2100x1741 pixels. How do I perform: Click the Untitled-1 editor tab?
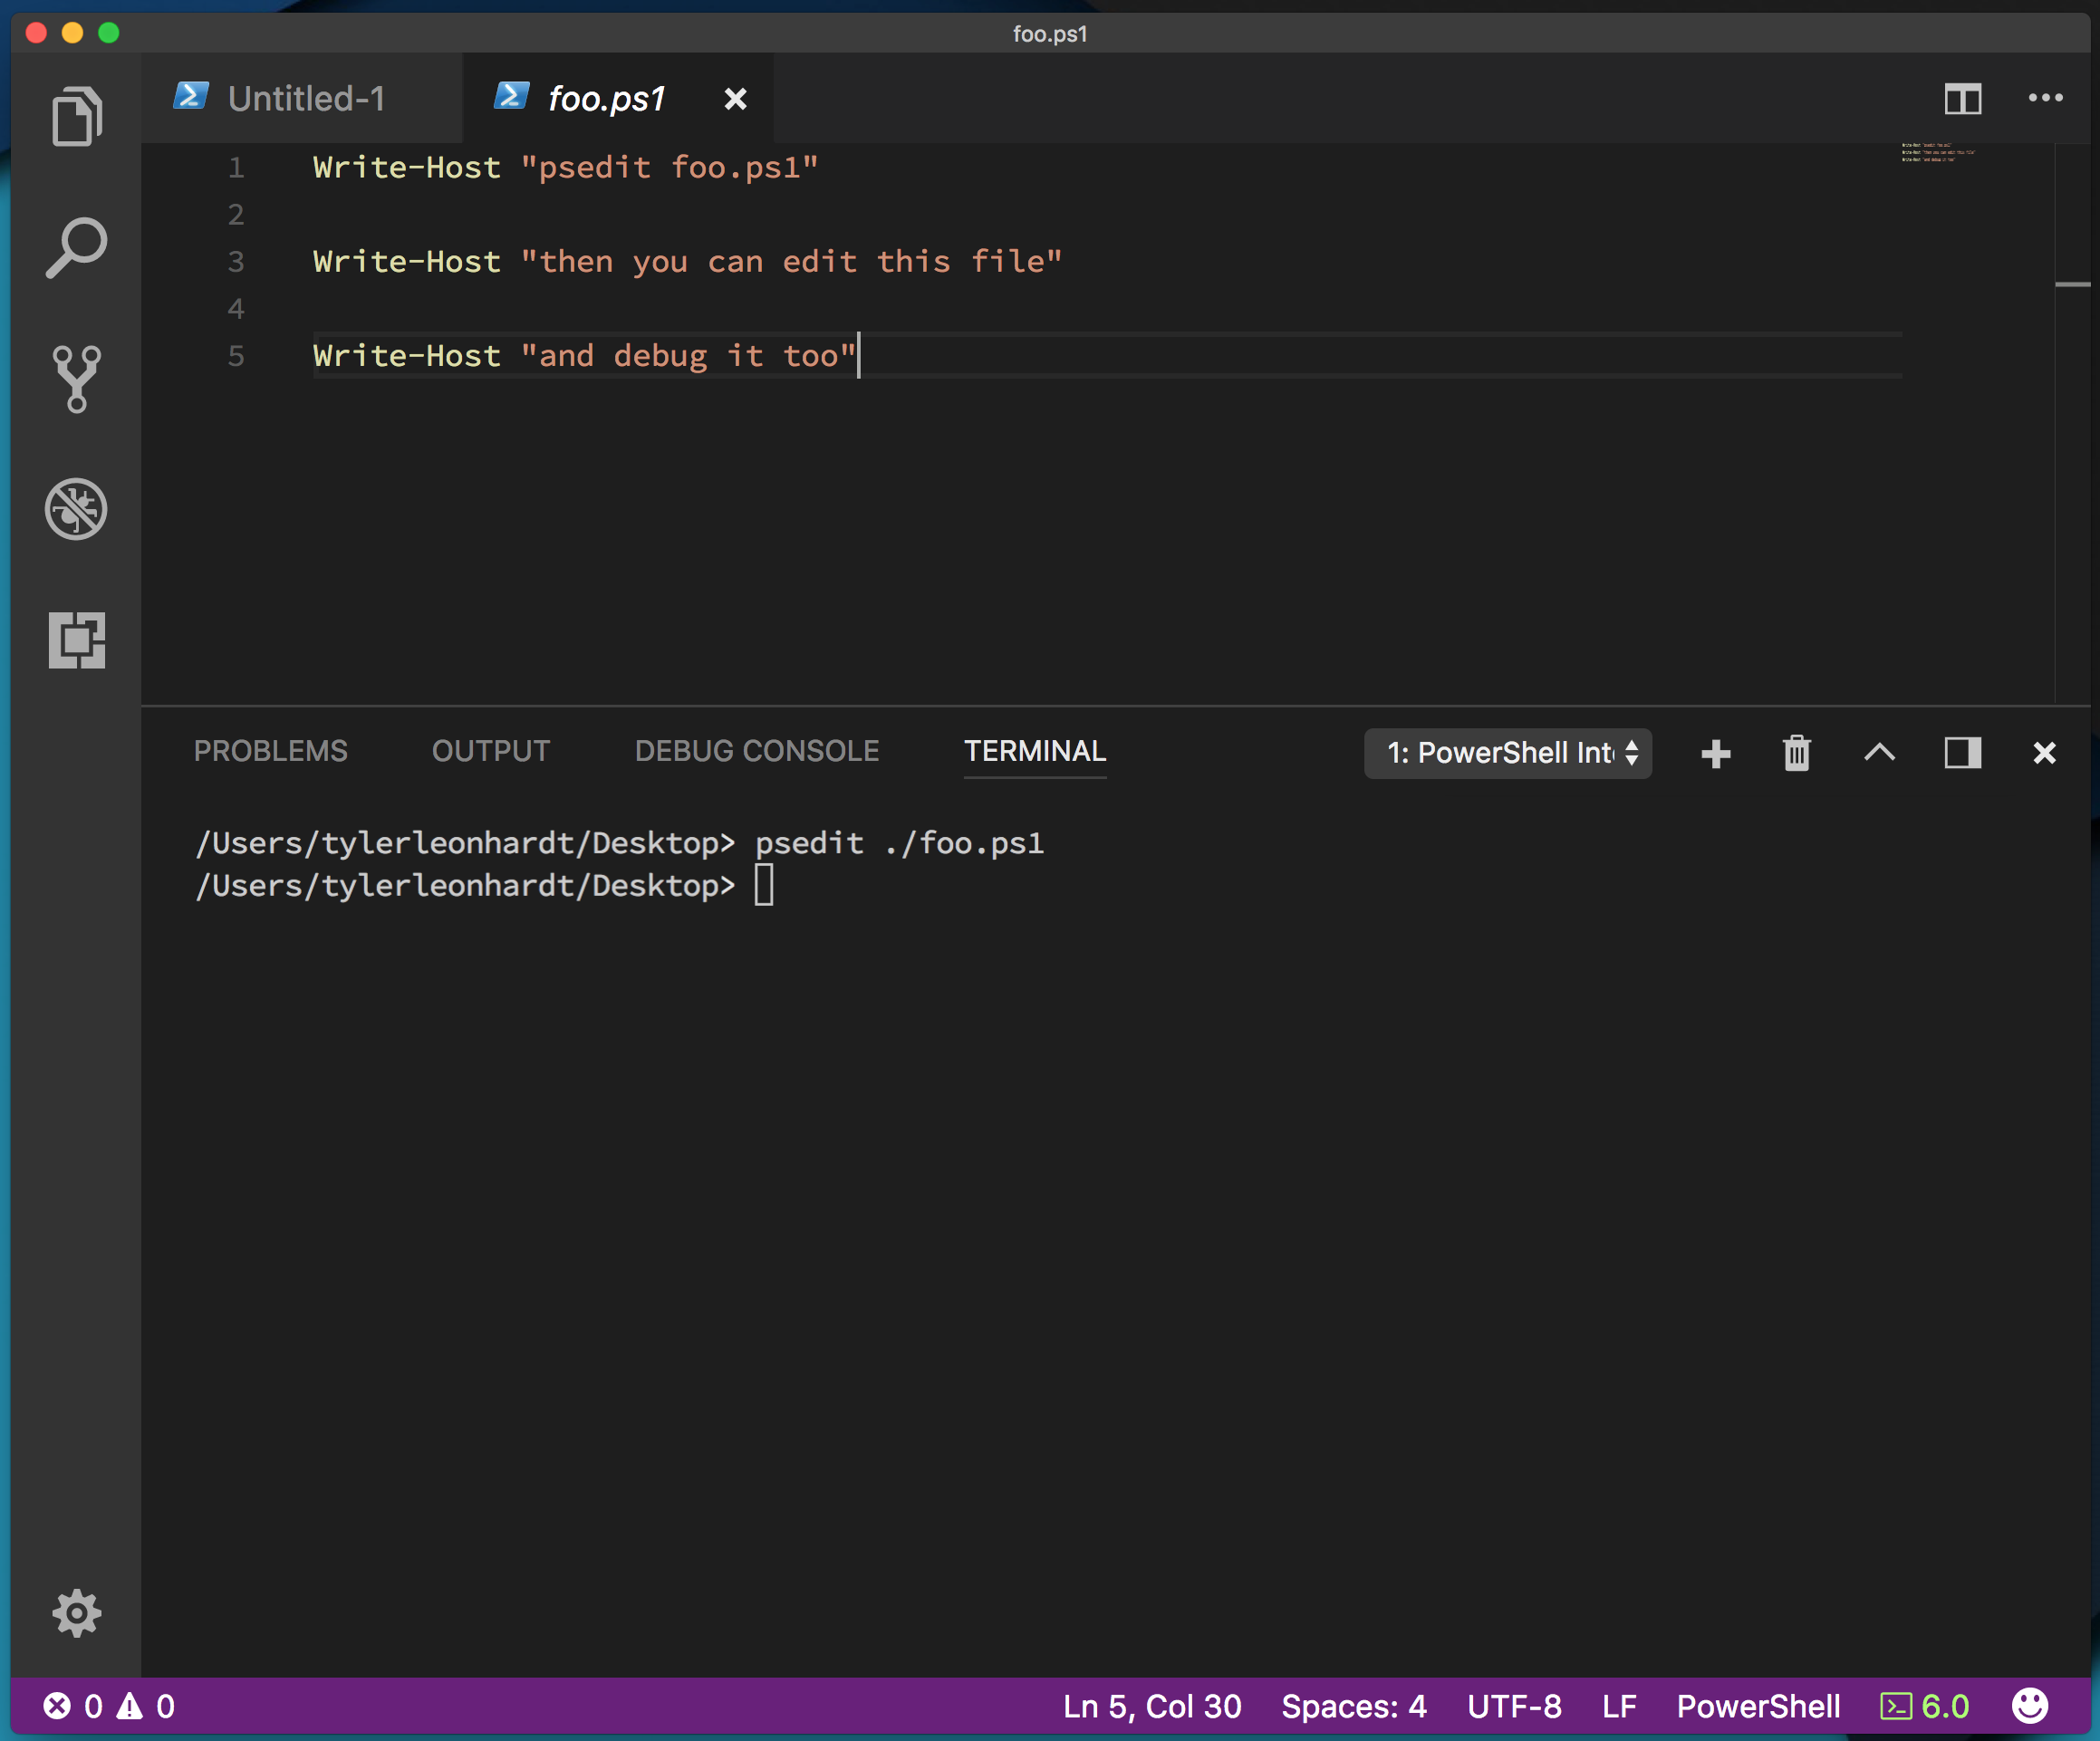tap(305, 98)
